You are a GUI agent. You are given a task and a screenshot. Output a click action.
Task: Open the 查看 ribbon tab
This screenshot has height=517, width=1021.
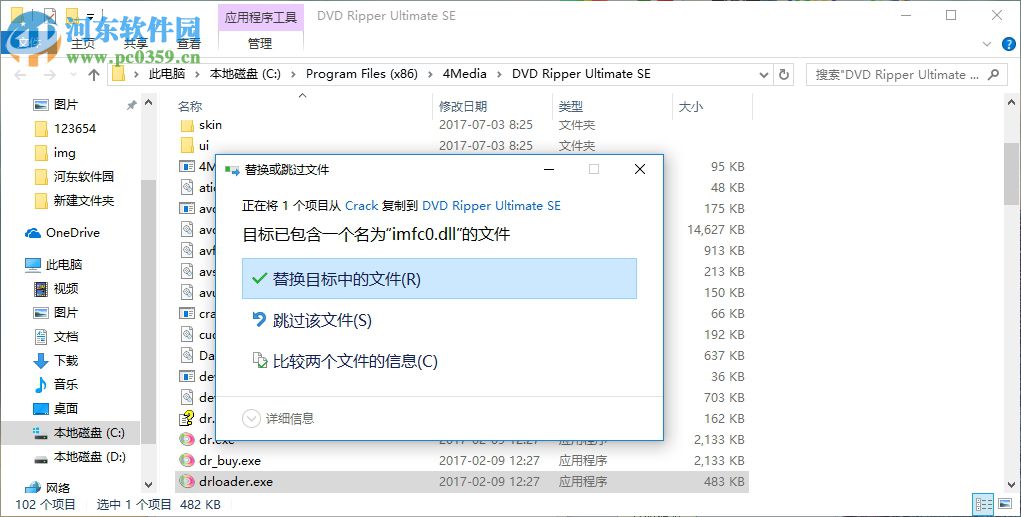[x=189, y=44]
